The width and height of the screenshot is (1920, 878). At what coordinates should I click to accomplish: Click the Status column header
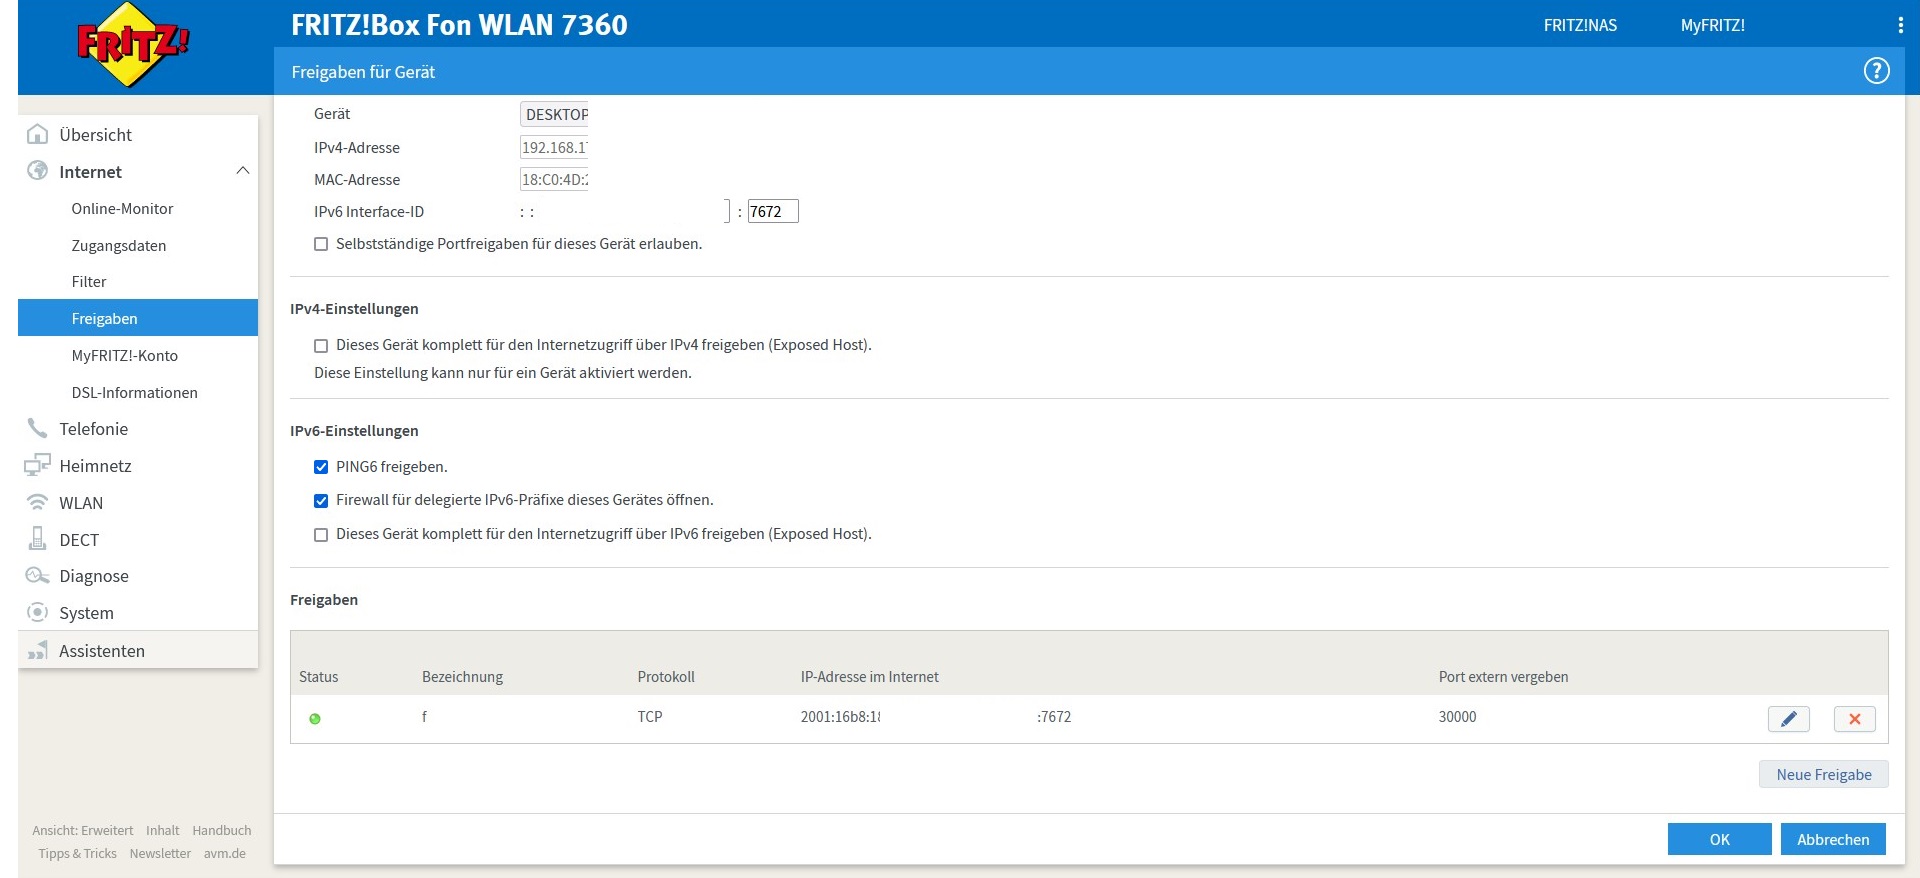(x=318, y=677)
